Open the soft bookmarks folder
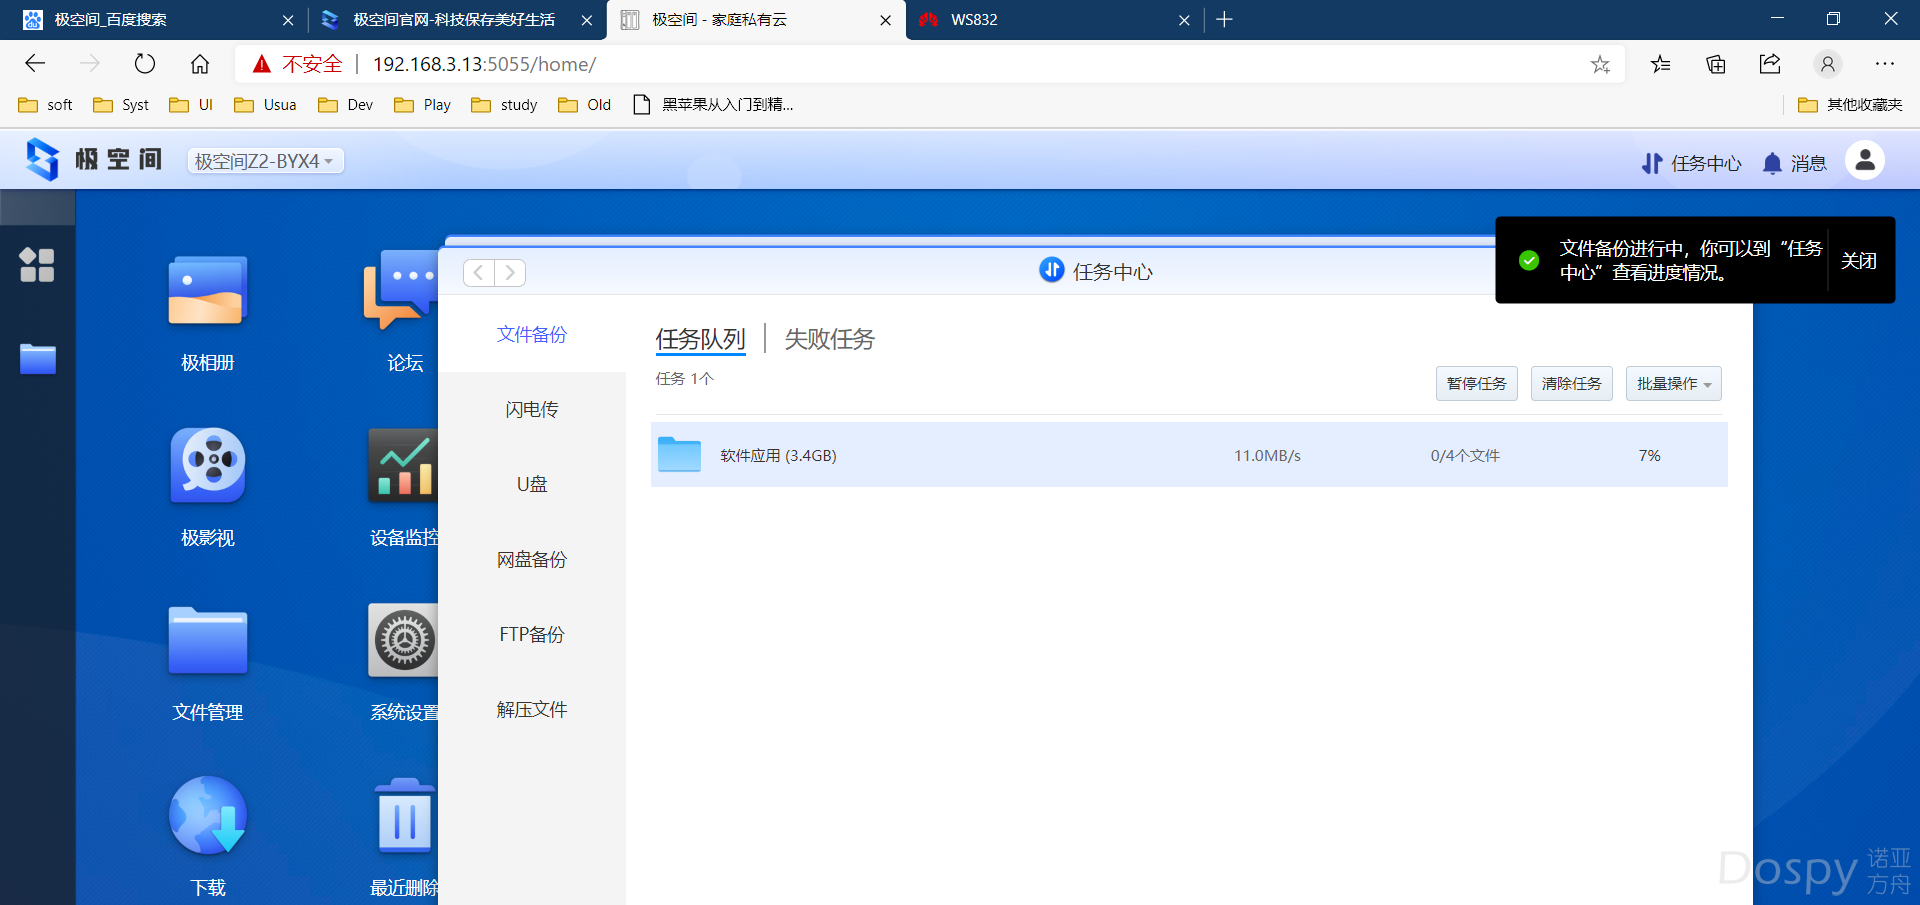Viewport: 1920px width, 905px height. (x=46, y=105)
